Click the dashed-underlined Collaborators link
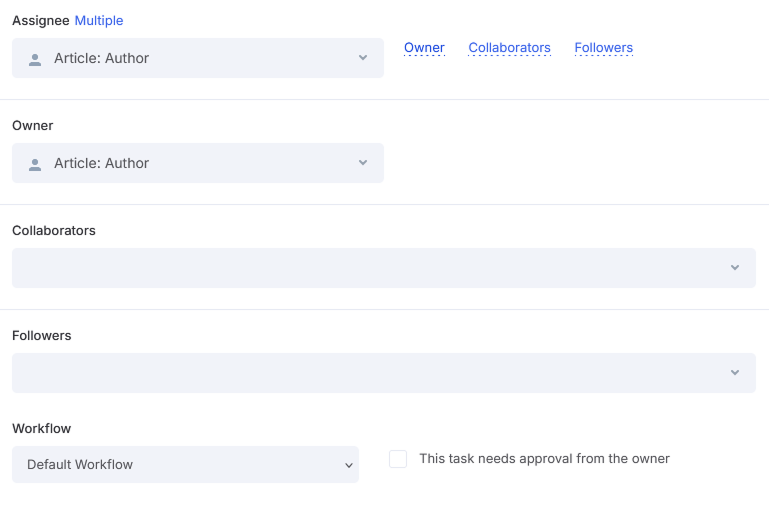This screenshot has width=769, height=514. pos(509,48)
